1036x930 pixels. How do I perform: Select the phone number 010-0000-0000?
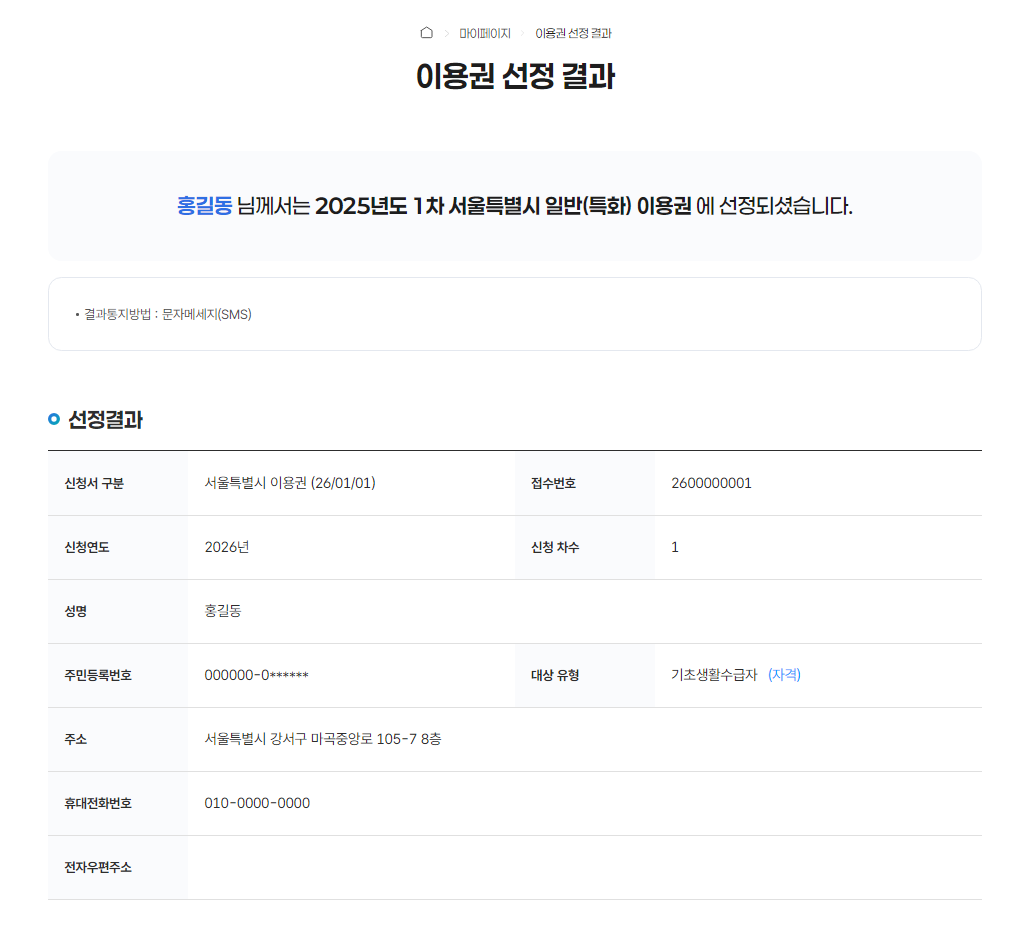(x=255, y=803)
